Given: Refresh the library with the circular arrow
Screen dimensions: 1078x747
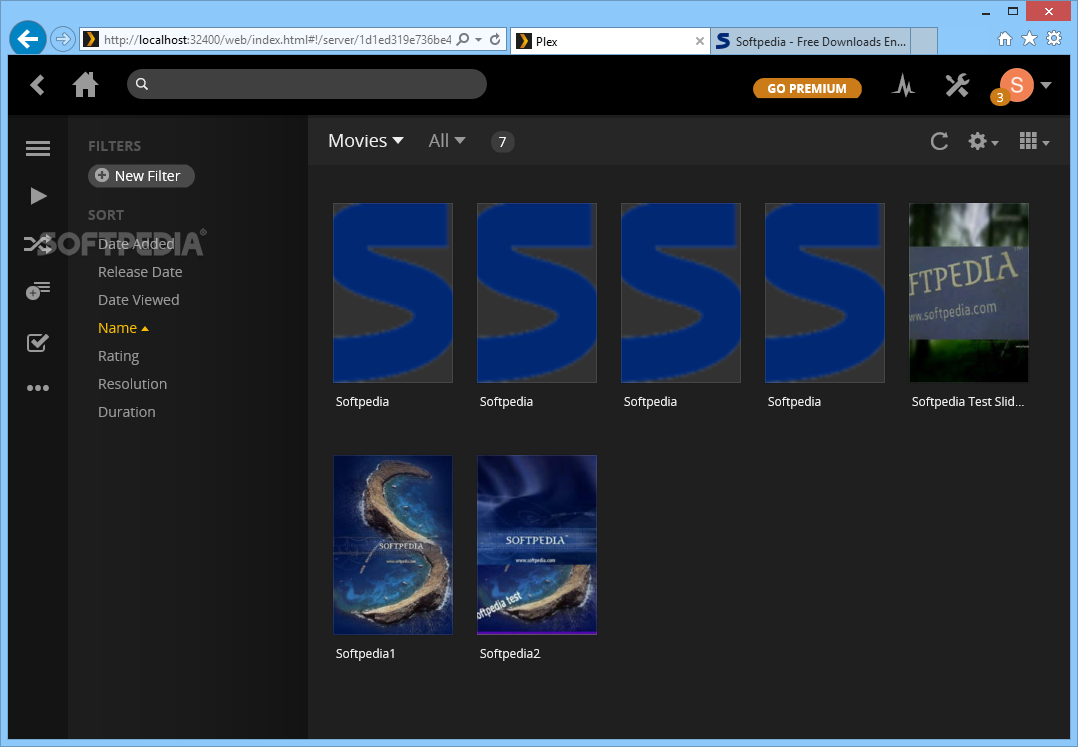Looking at the screenshot, I should [x=939, y=141].
